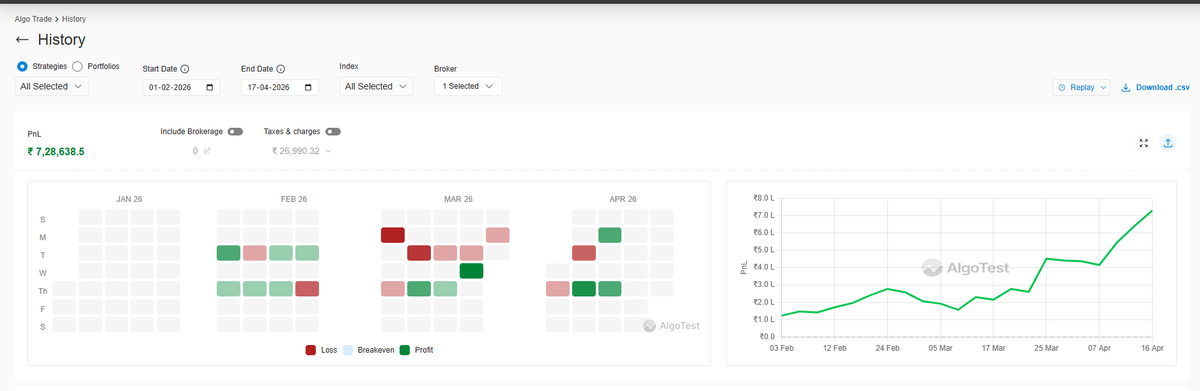Edit brokerage value via pencil icon
The image size is (1200, 391).
click(x=207, y=151)
